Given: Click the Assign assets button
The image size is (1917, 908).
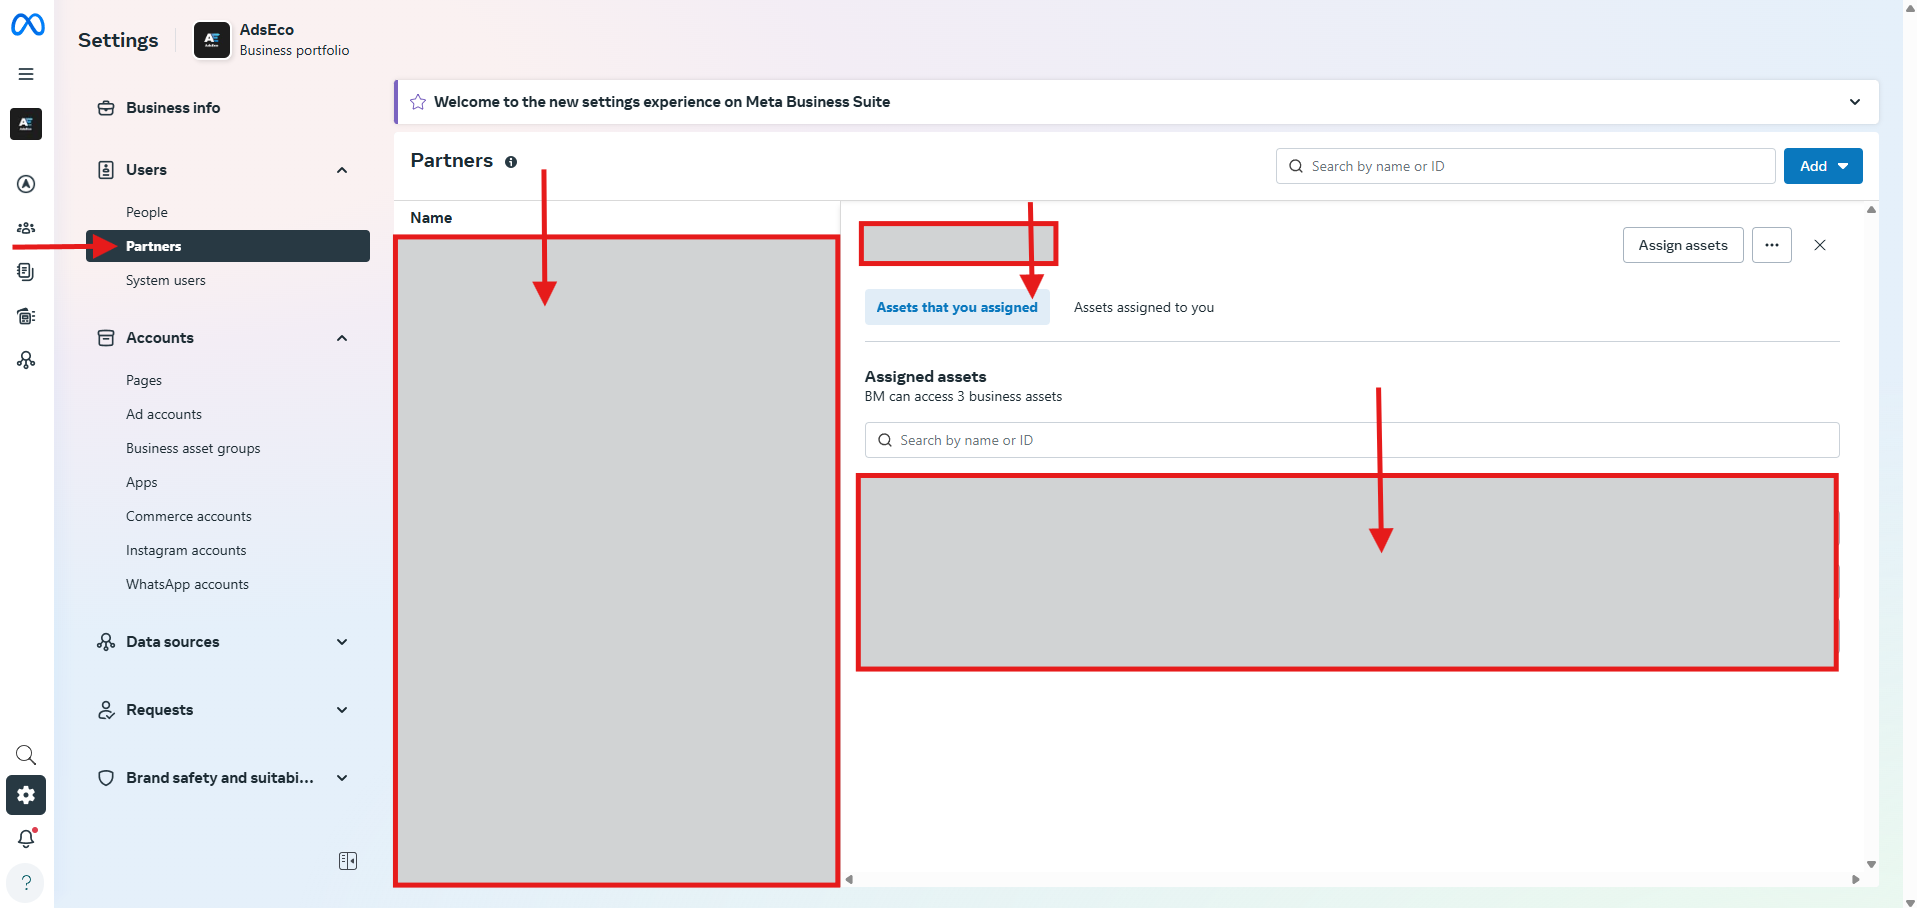Looking at the screenshot, I should 1683,245.
